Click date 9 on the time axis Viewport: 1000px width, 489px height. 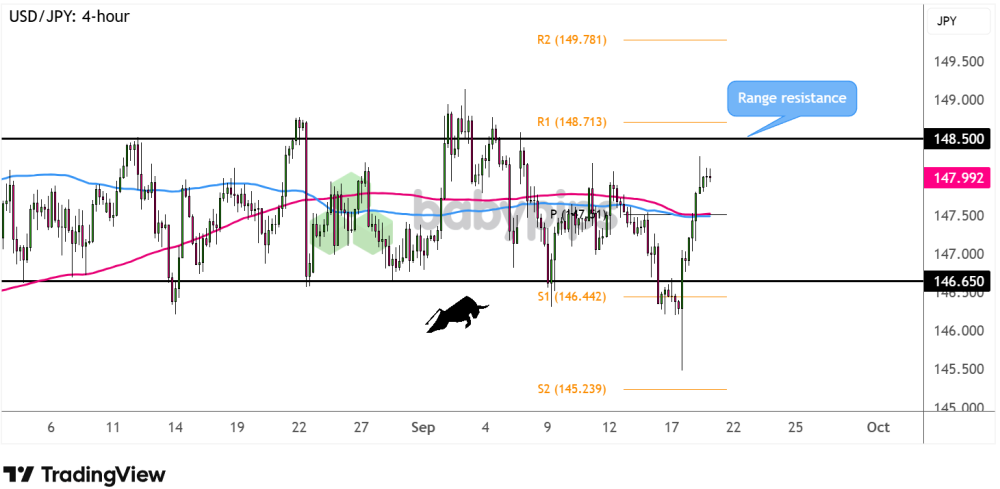pyautogui.click(x=548, y=427)
